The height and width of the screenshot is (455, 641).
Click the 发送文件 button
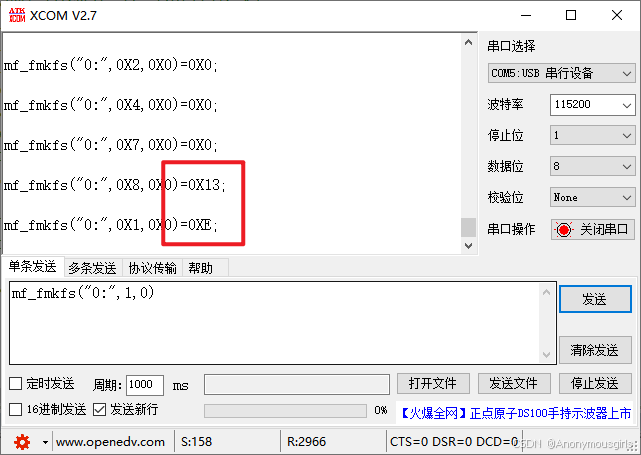(x=514, y=383)
